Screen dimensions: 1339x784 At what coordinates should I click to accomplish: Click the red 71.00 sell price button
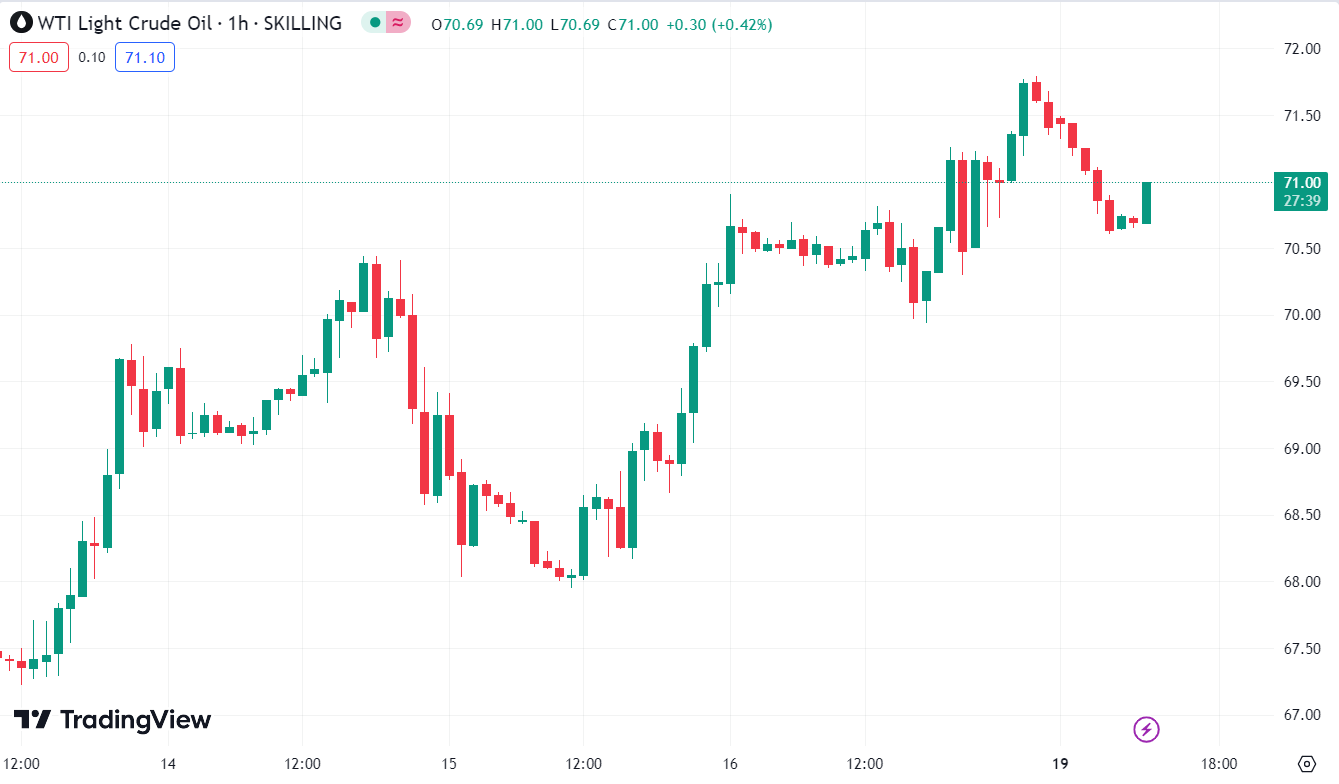pos(39,57)
